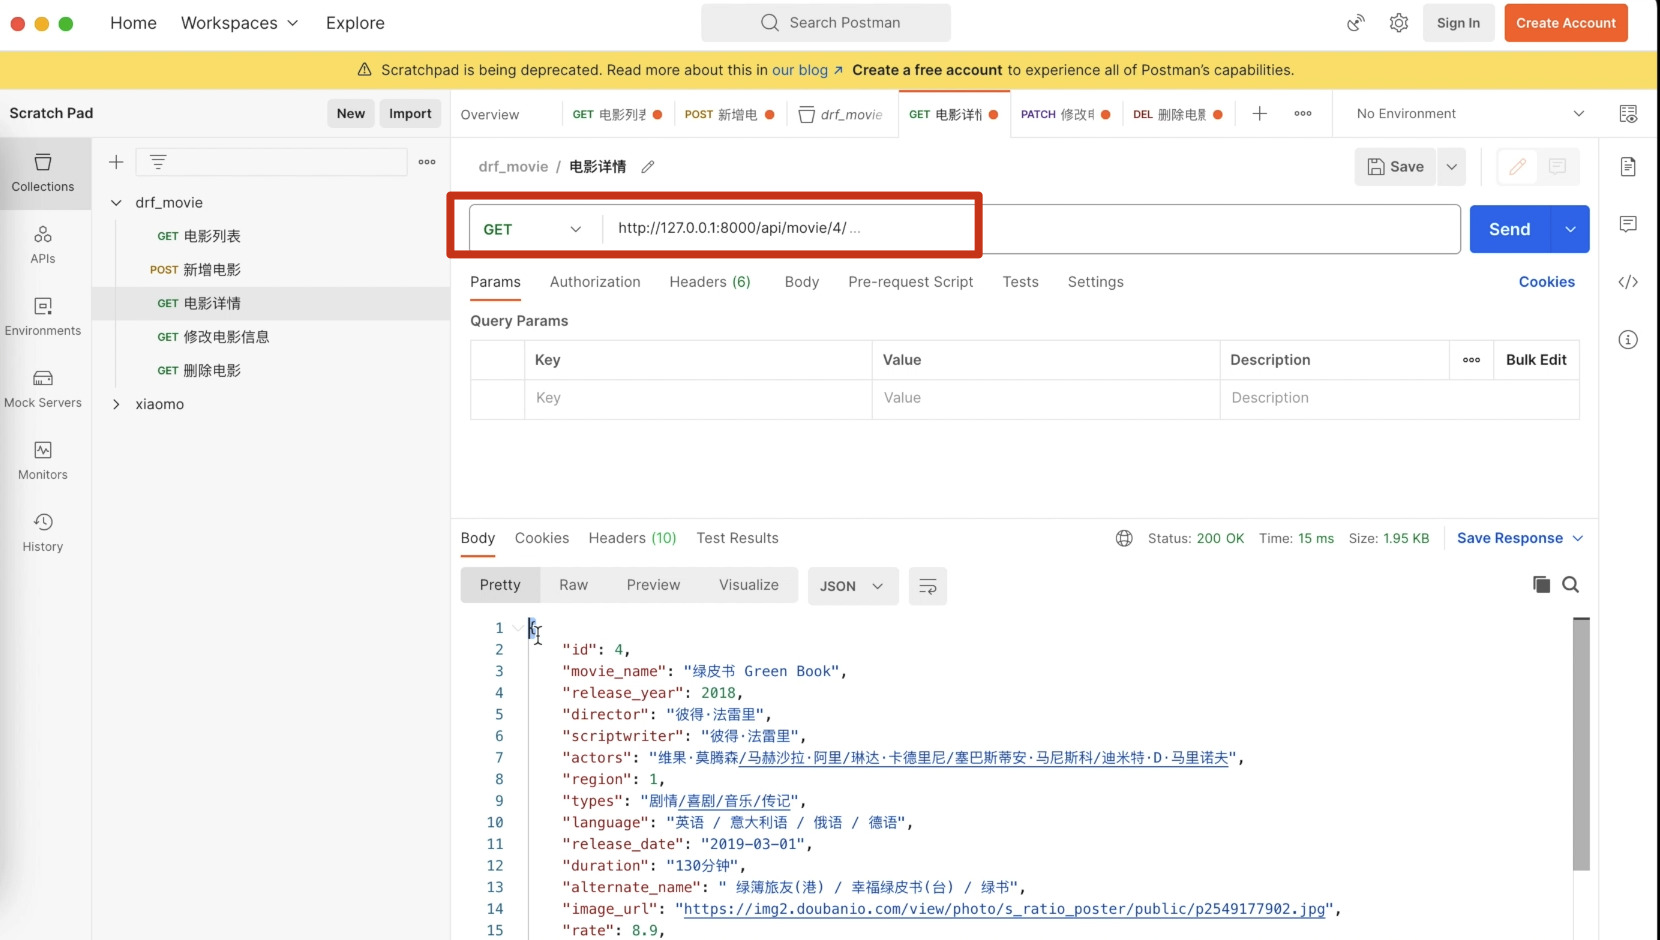Image resolution: width=1660 pixels, height=940 pixels.
Task: Edit request name with pencil icon
Action: [648, 167]
